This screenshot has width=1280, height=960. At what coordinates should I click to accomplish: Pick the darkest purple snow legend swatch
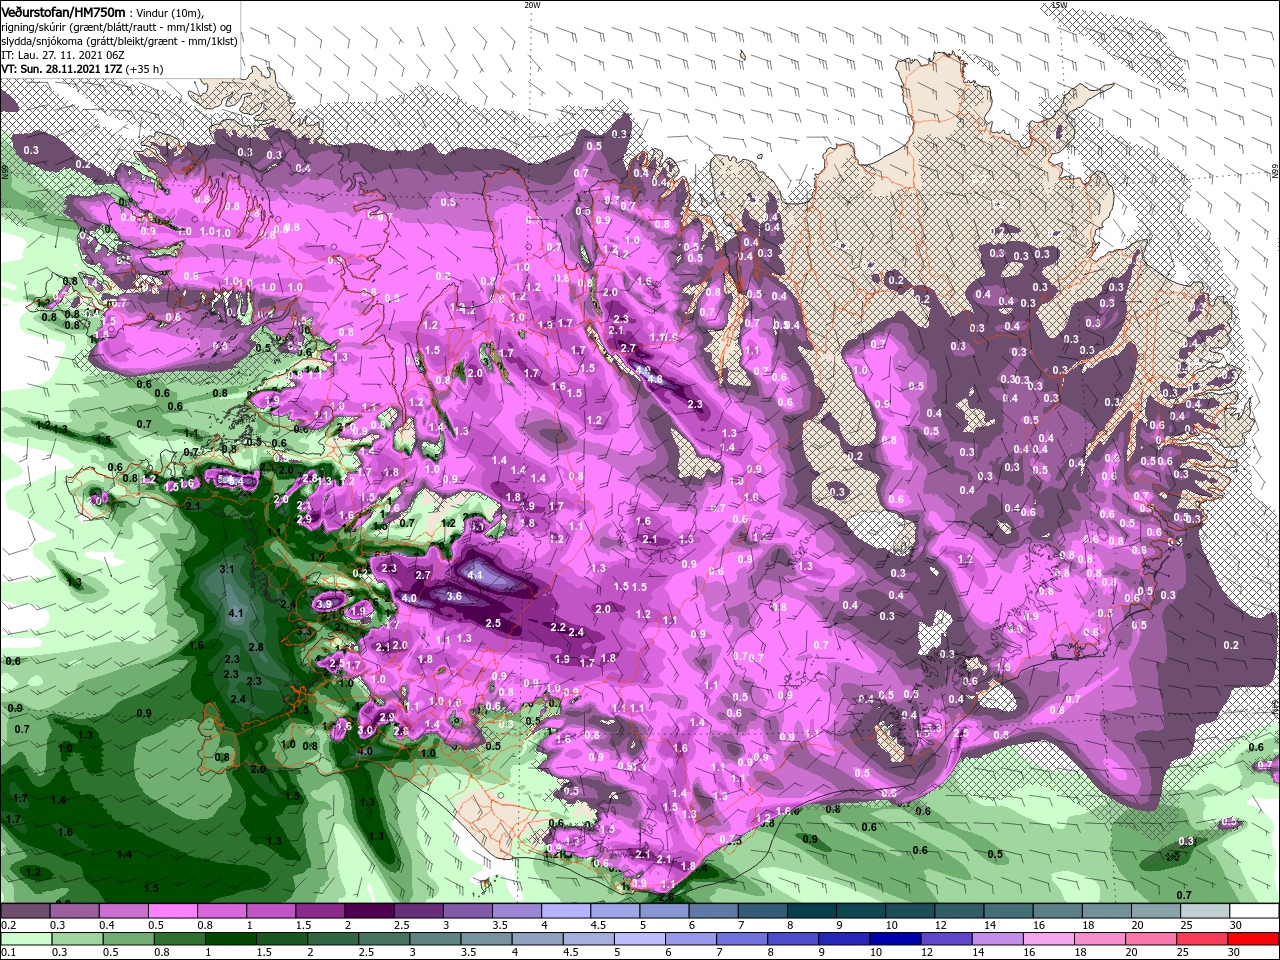[368, 911]
